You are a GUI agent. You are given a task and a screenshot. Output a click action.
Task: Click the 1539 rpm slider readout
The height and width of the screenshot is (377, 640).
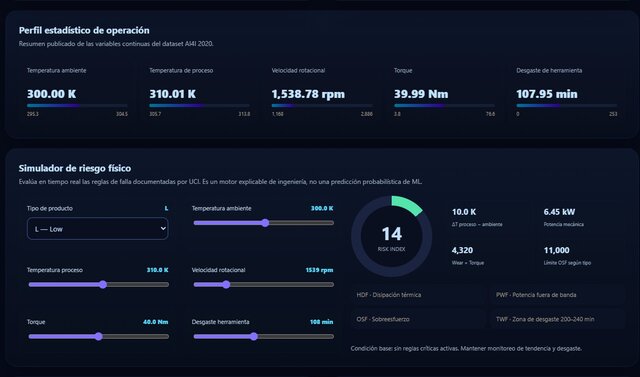click(319, 270)
